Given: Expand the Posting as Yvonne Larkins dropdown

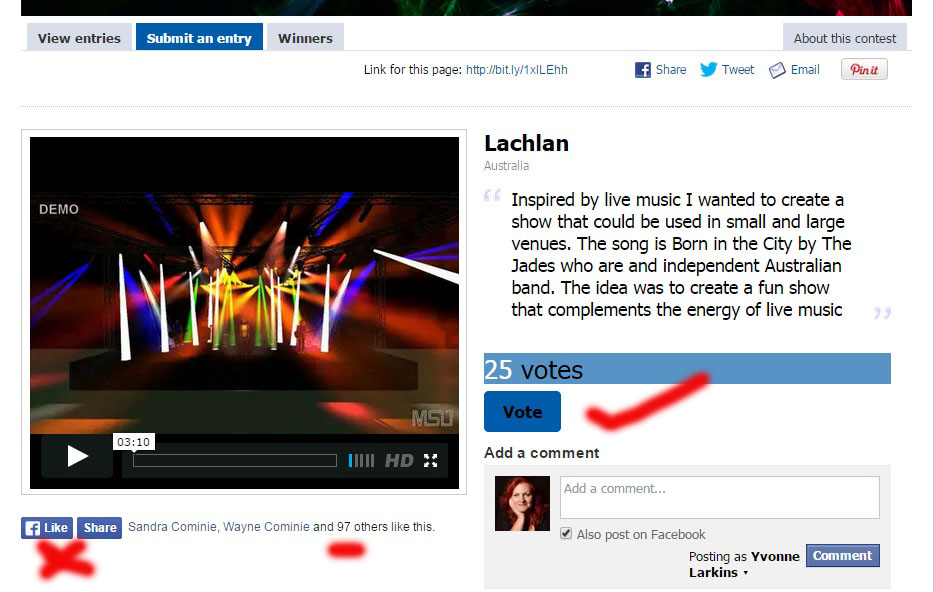Looking at the screenshot, I should click(x=745, y=573).
